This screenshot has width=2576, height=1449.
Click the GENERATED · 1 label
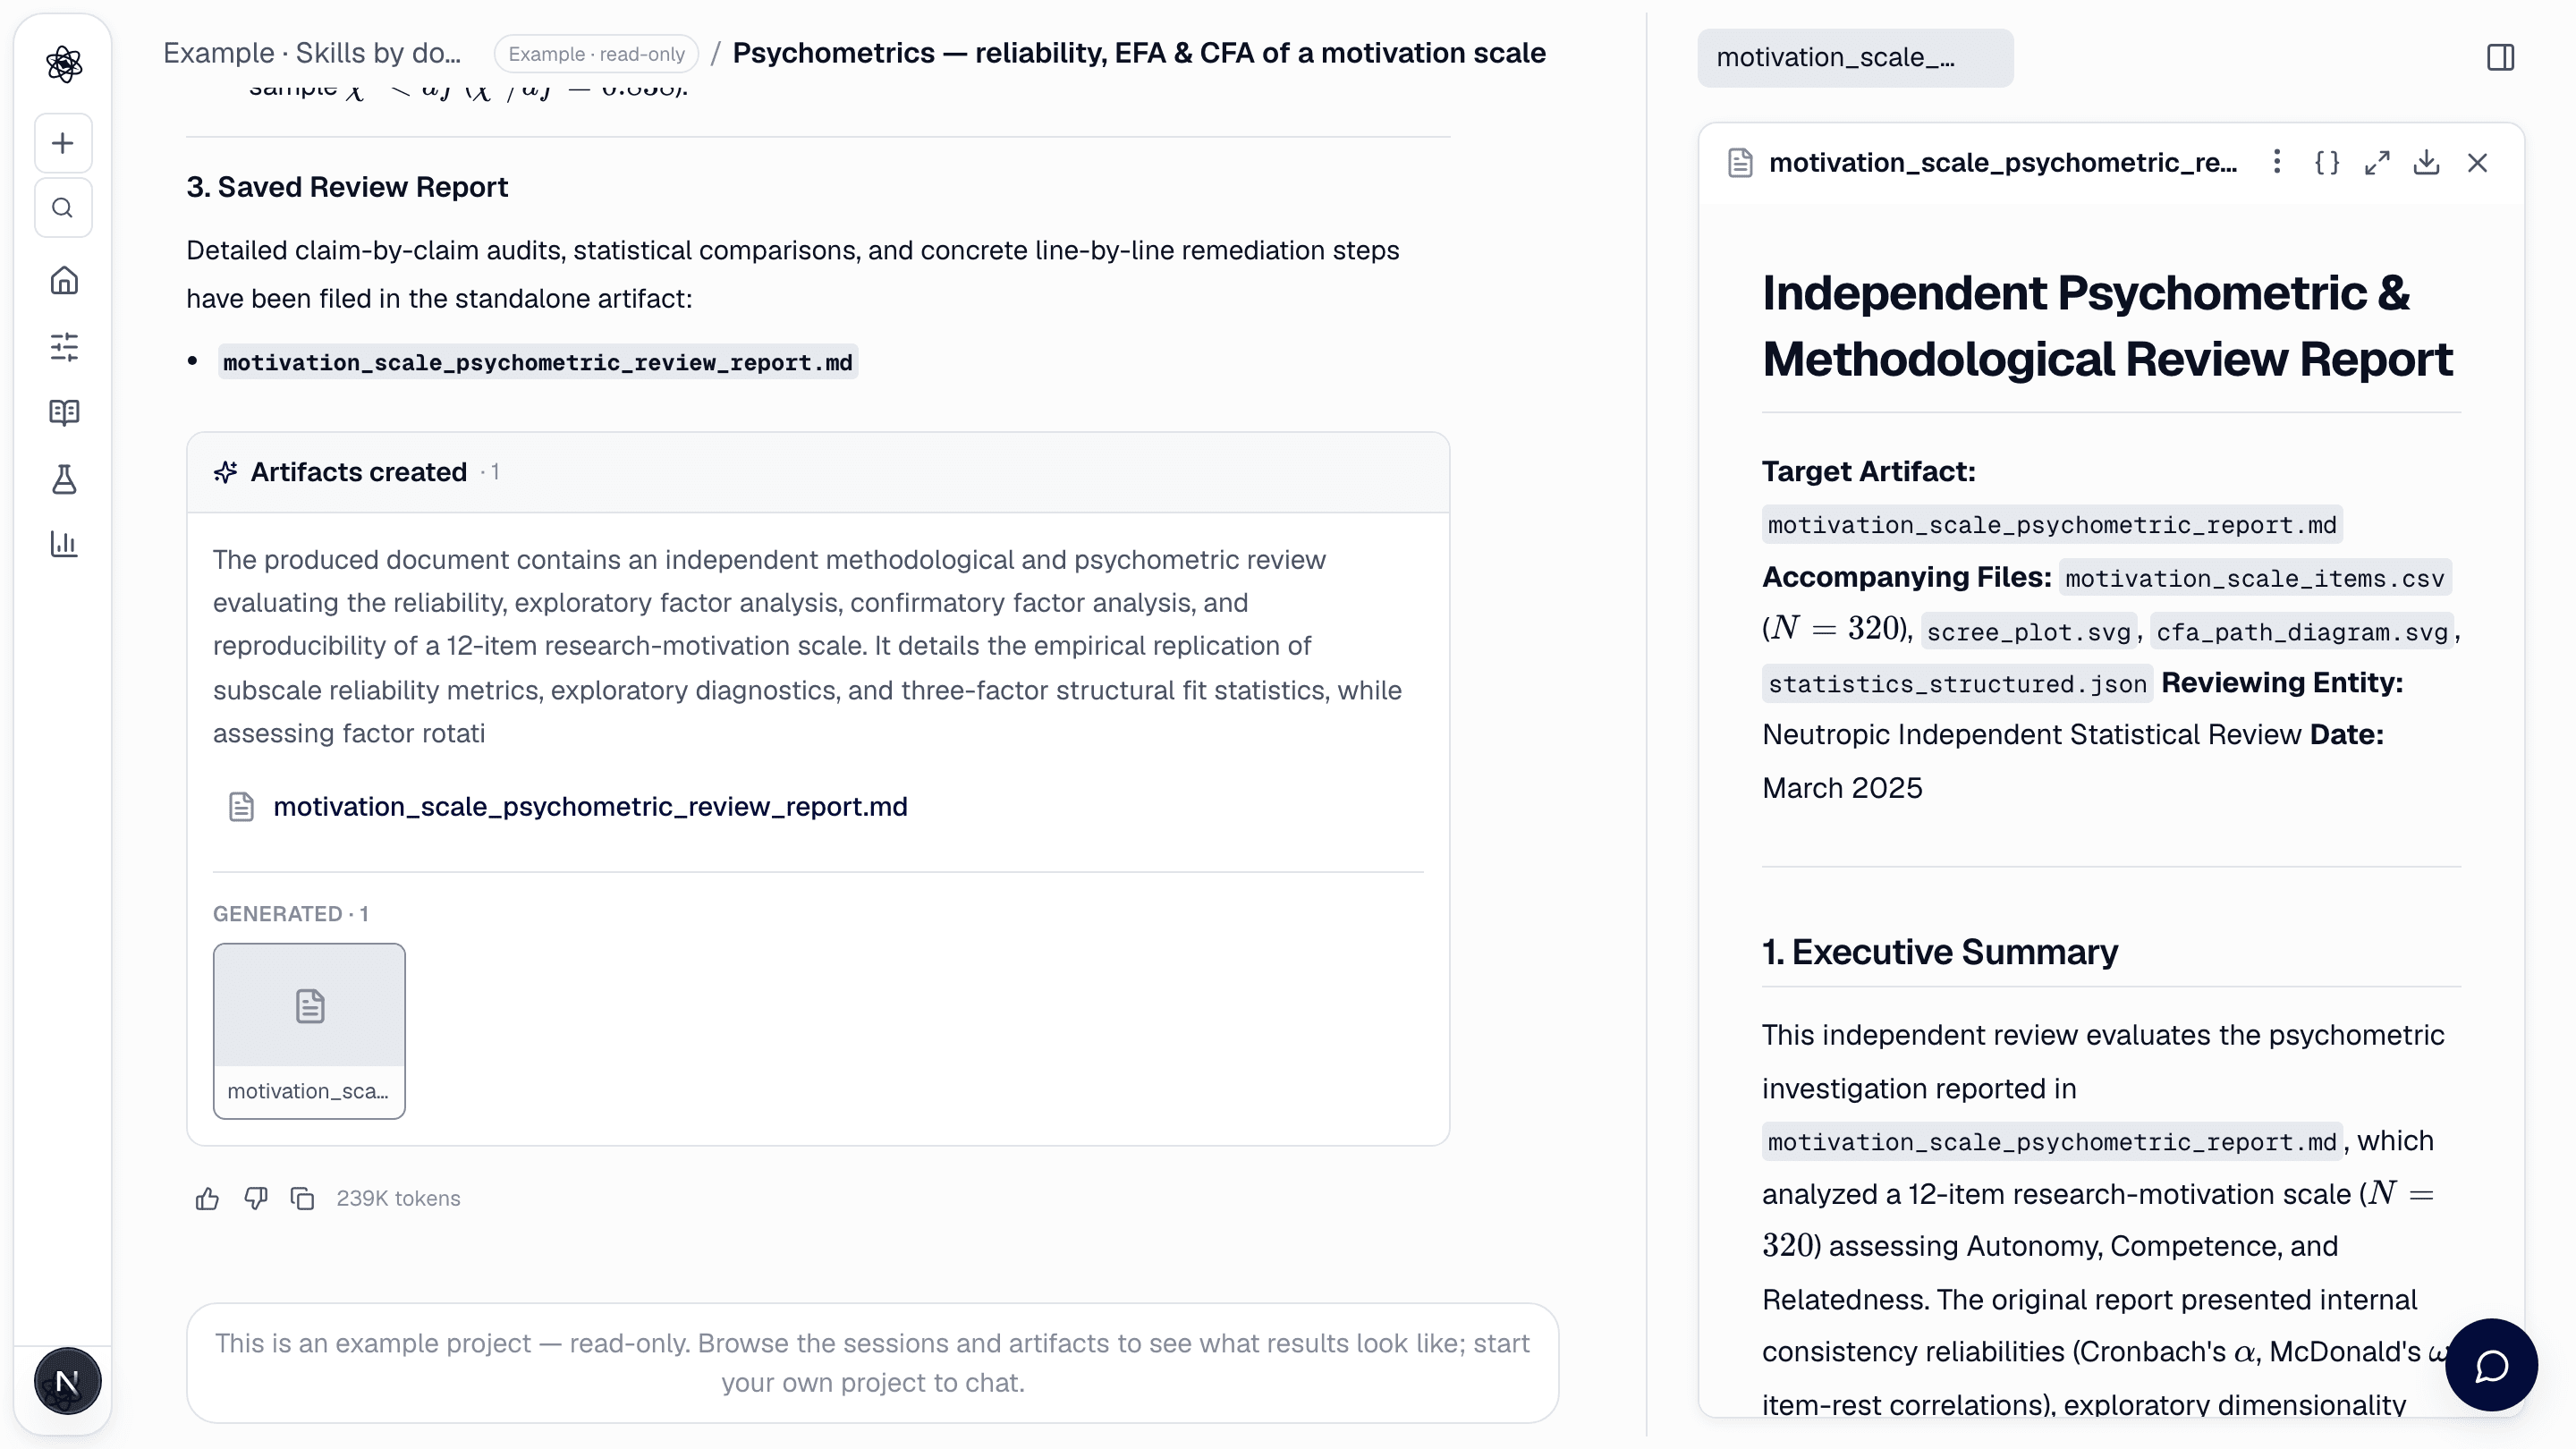290,913
